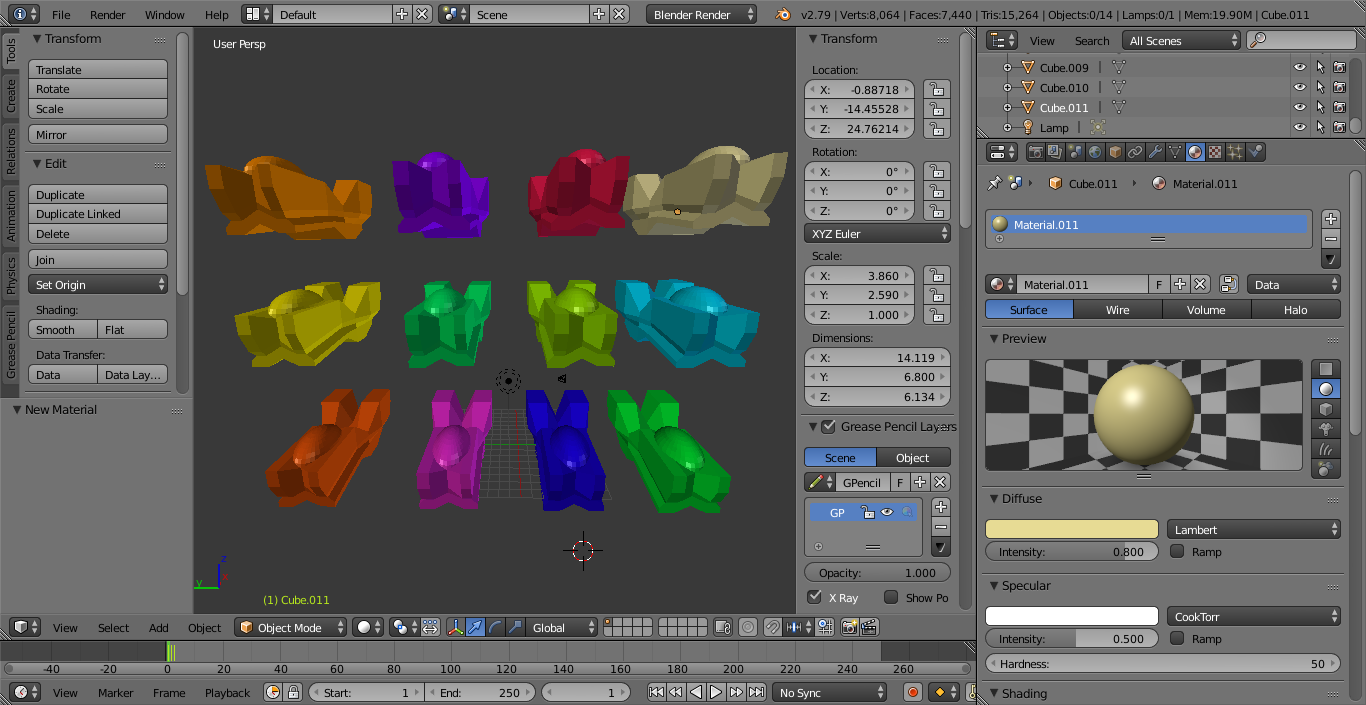The width and height of the screenshot is (1366, 705).
Task: Open the XYZ Euler rotation mode dropdown
Action: pos(877,233)
